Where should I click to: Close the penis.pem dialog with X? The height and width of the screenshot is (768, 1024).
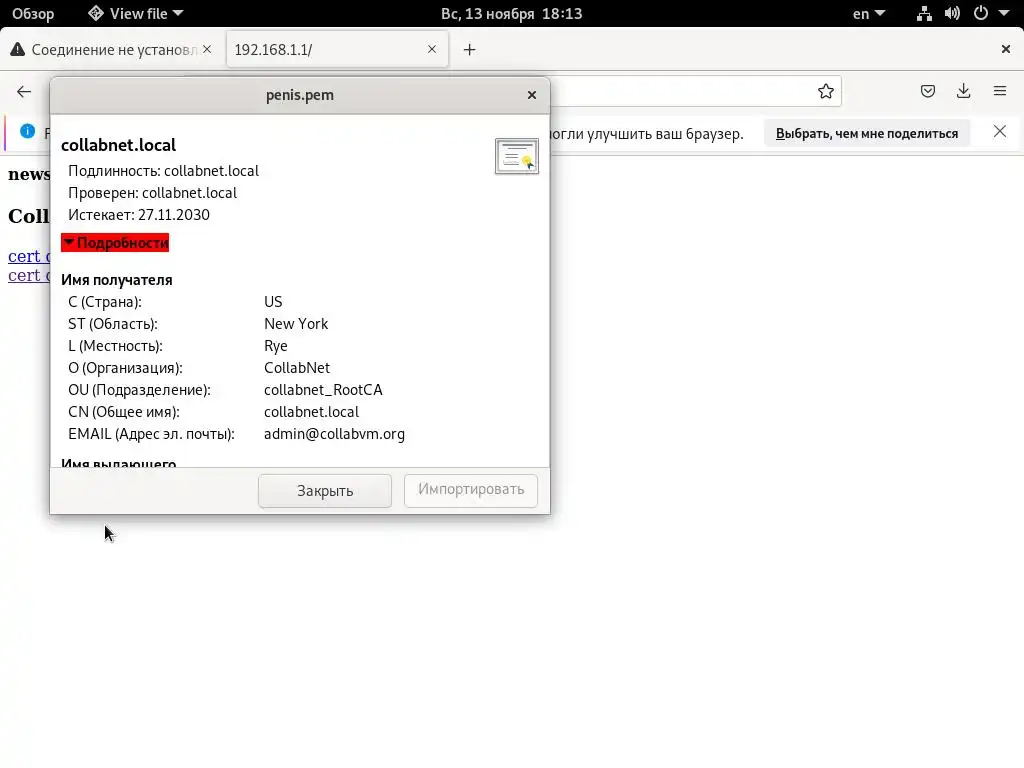[x=532, y=95]
